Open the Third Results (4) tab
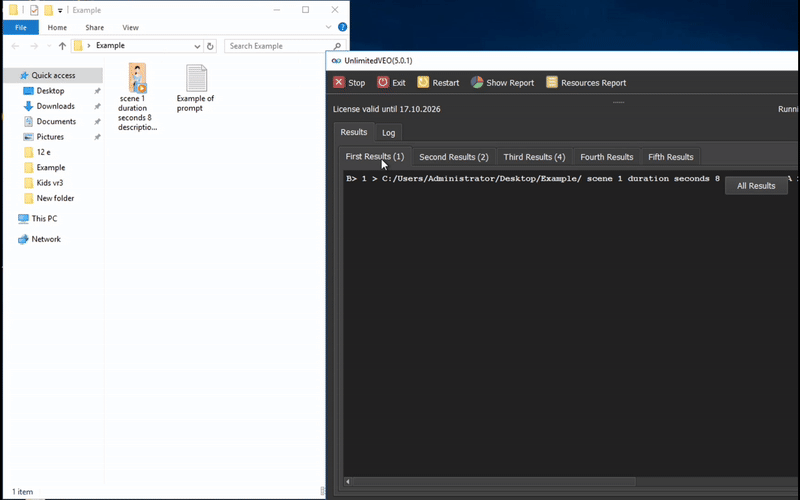The image size is (800, 500). pos(534,157)
